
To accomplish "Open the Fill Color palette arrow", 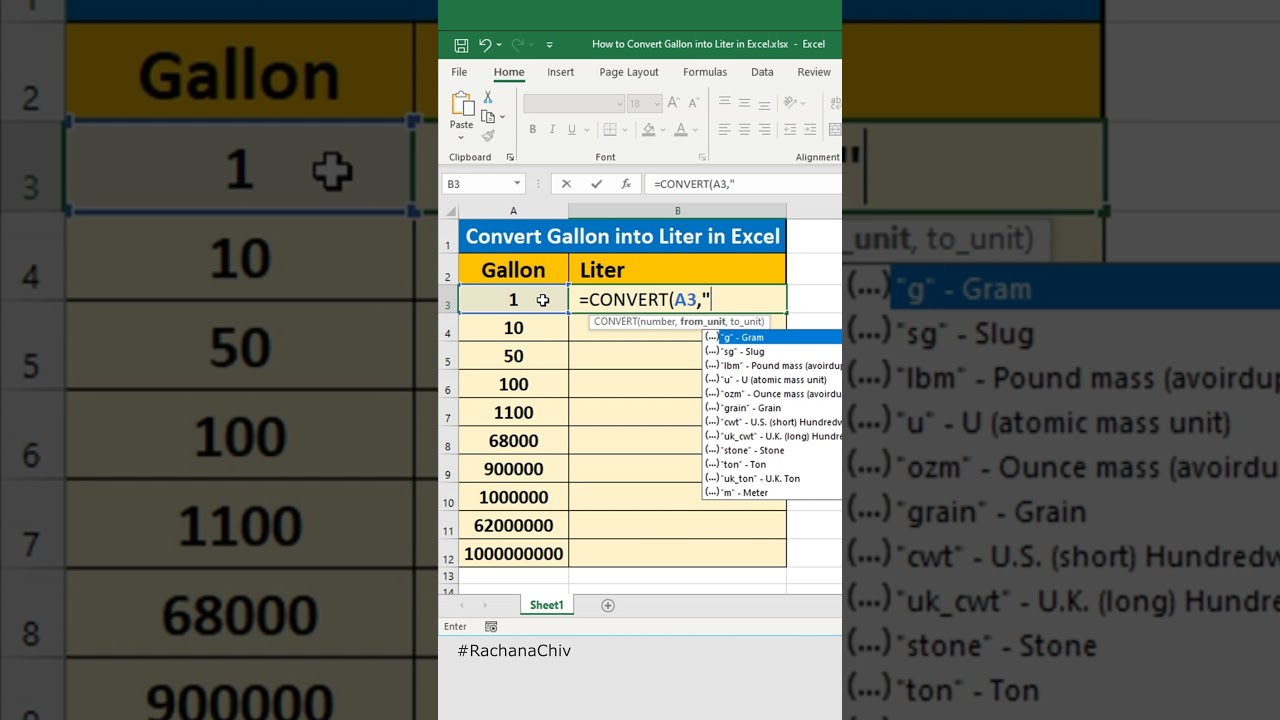I will pos(662,130).
